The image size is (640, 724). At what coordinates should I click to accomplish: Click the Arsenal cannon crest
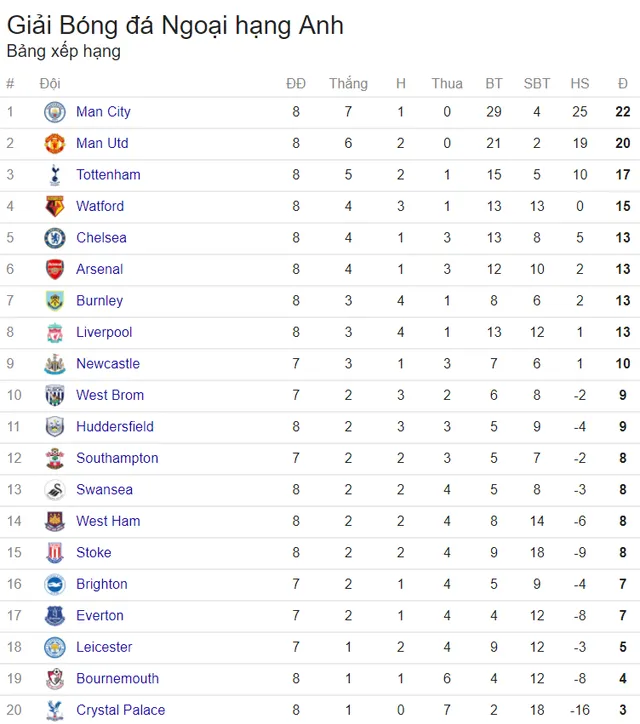coord(55,270)
